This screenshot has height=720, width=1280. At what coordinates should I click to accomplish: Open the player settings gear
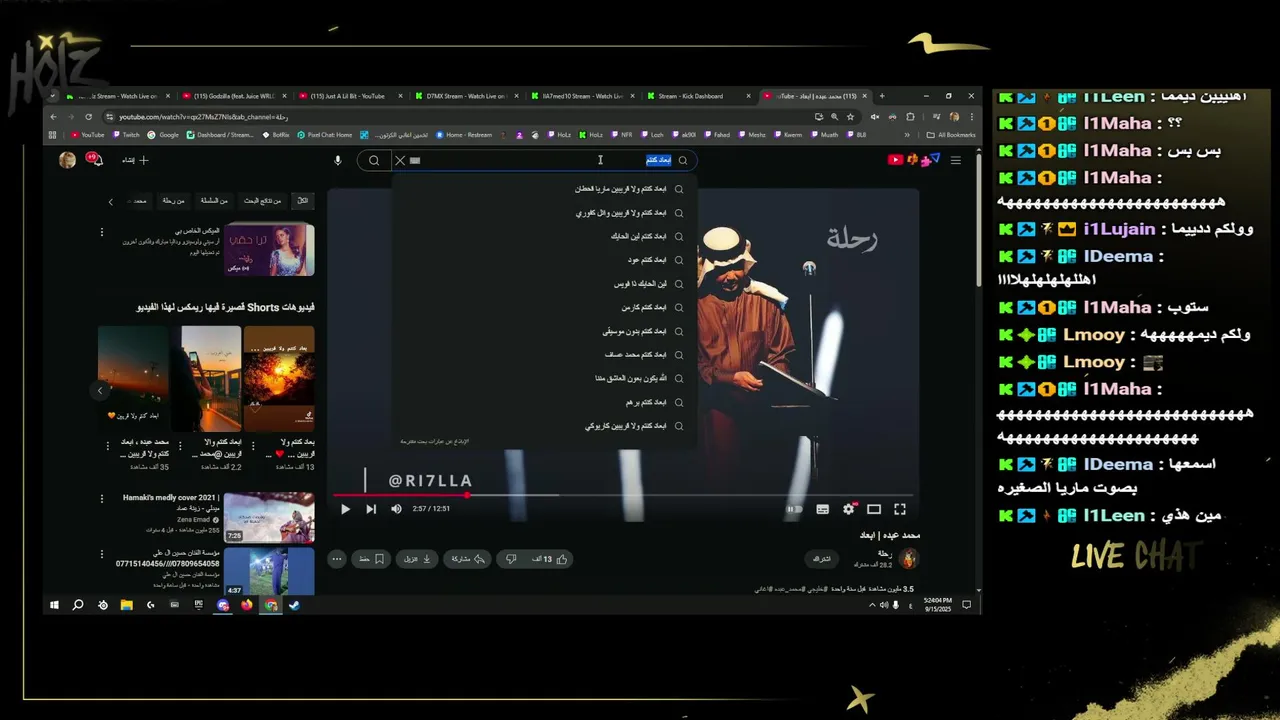[848, 509]
